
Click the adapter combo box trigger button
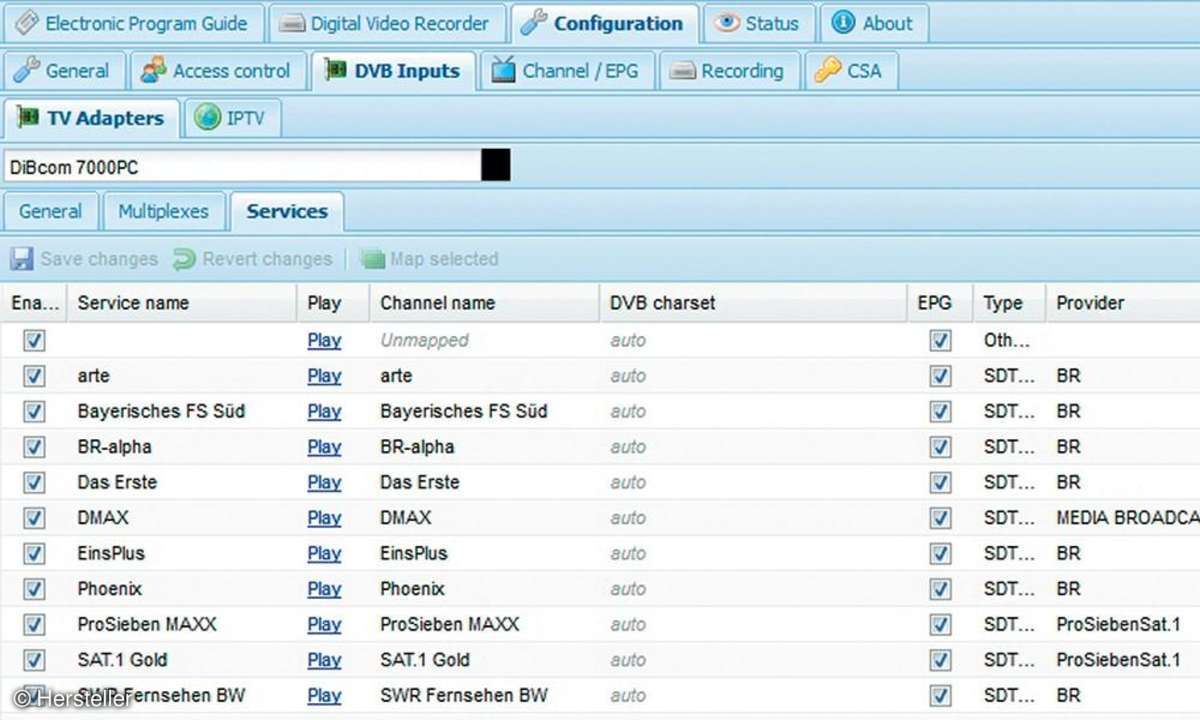point(496,166)
